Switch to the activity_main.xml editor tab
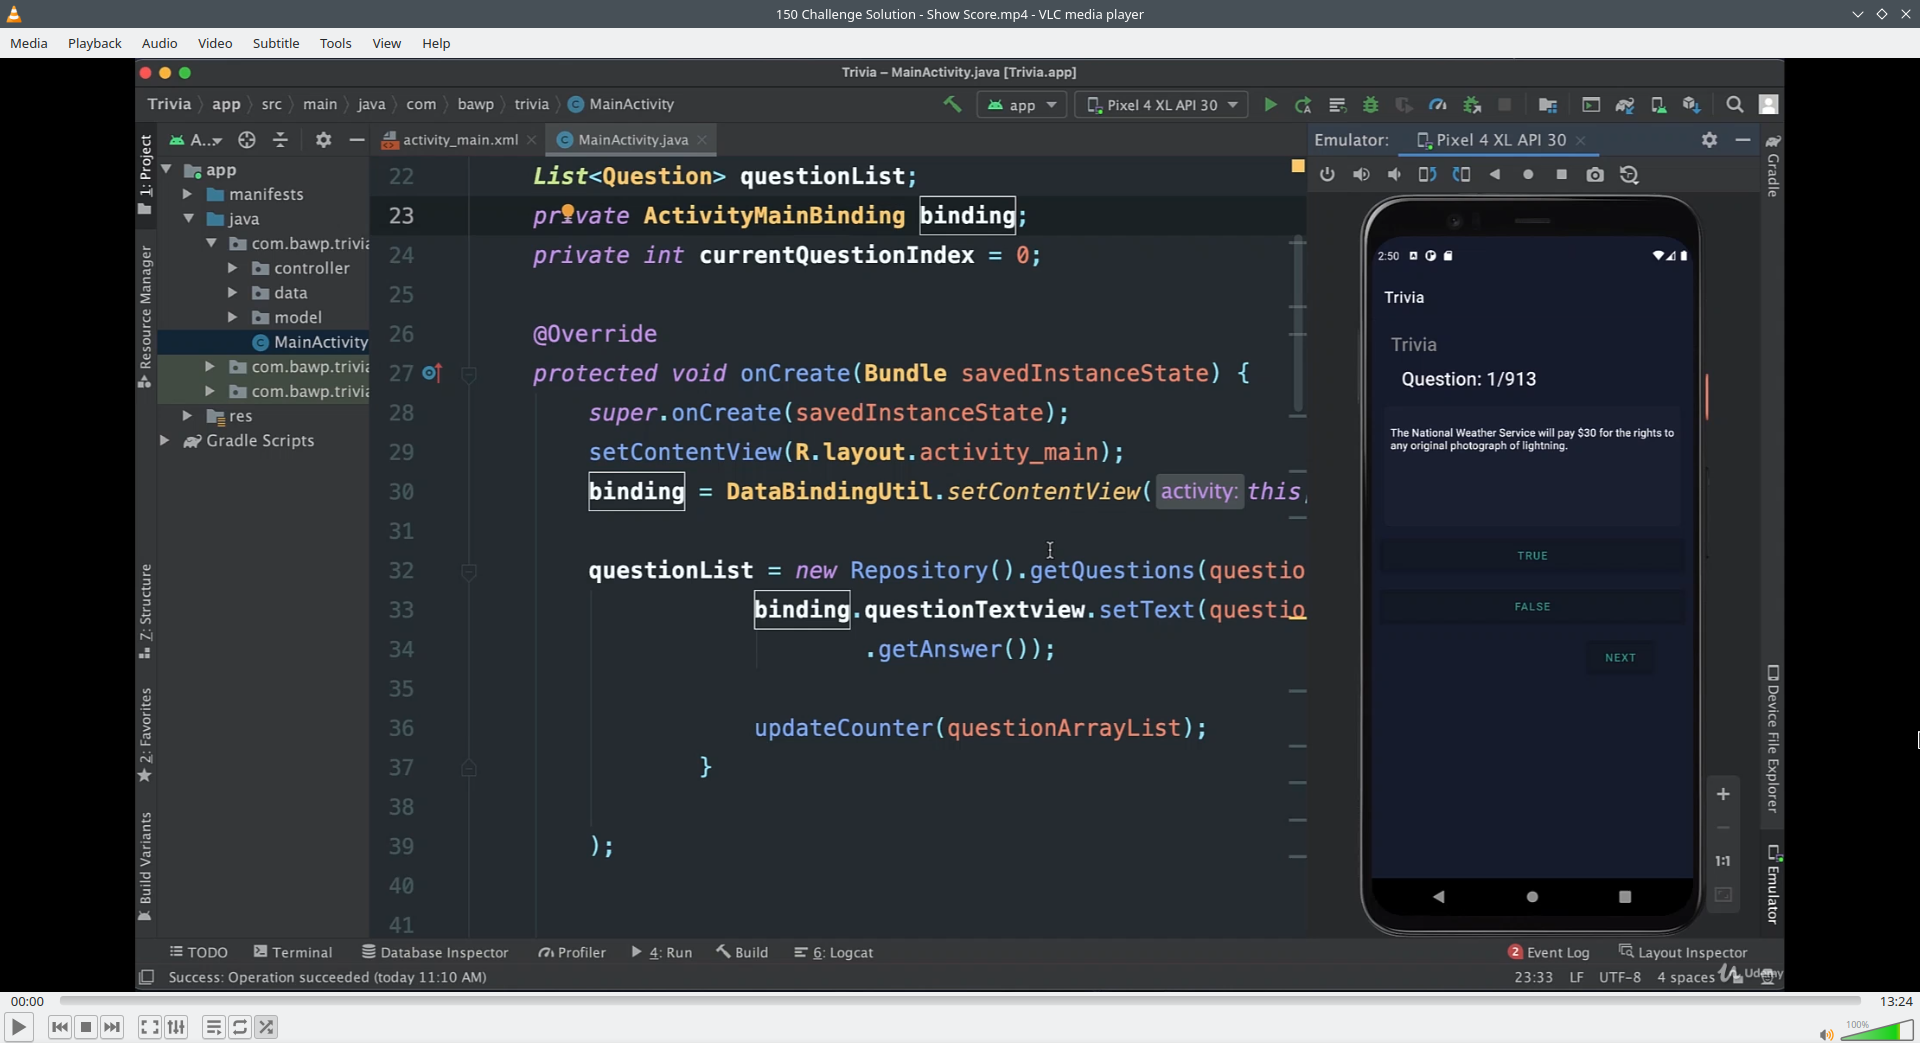 point(460,140)
